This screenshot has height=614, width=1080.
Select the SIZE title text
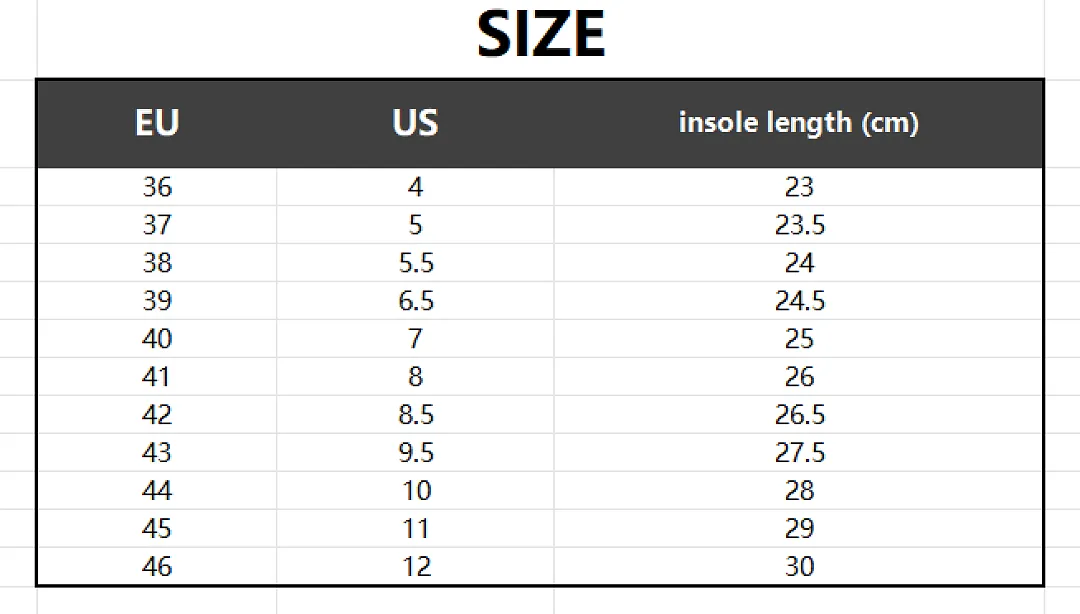[541, 34]
